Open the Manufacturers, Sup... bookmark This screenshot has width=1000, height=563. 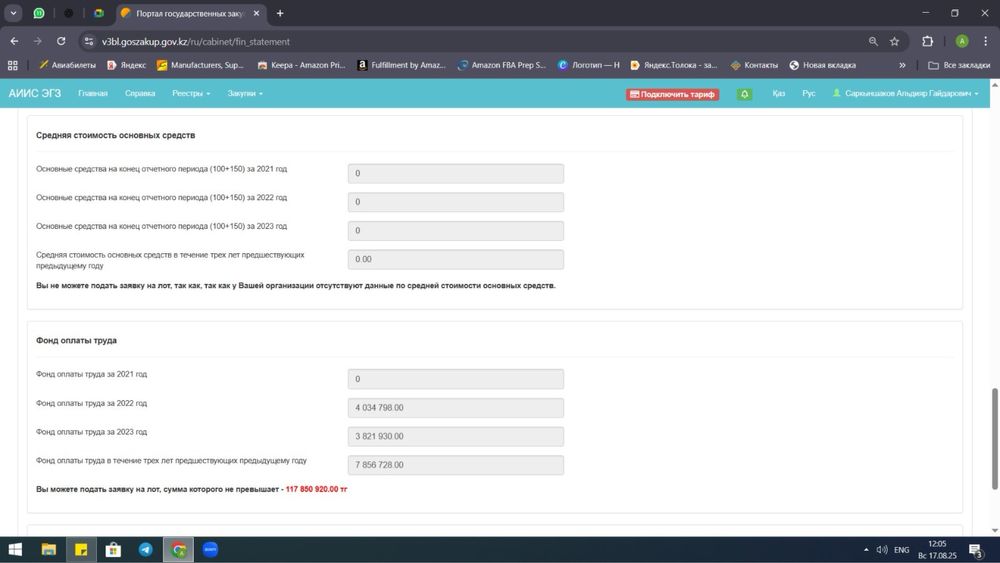point(200,65)
